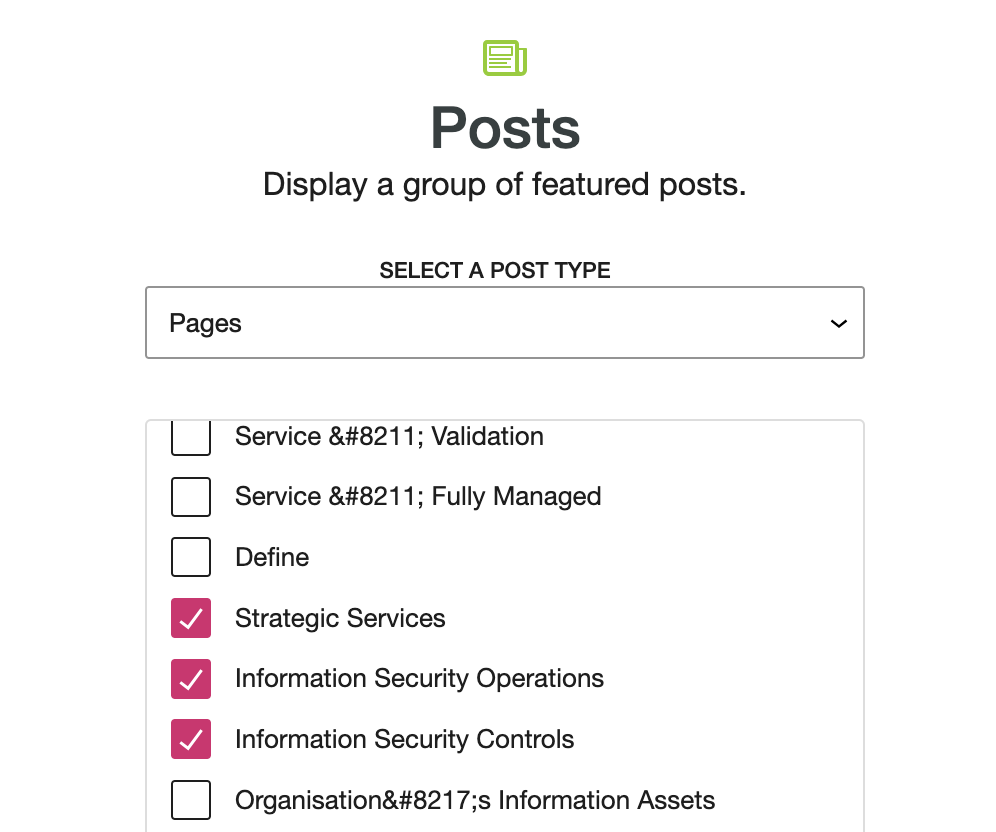
Task: Uncheck Information Security Operations checkbox
Action: click(191, 678)
